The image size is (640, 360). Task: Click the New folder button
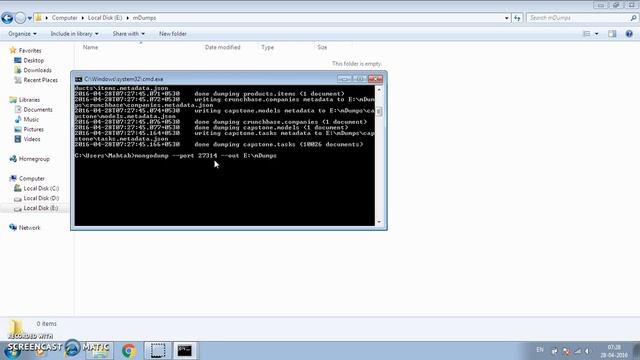coord(173,34)
